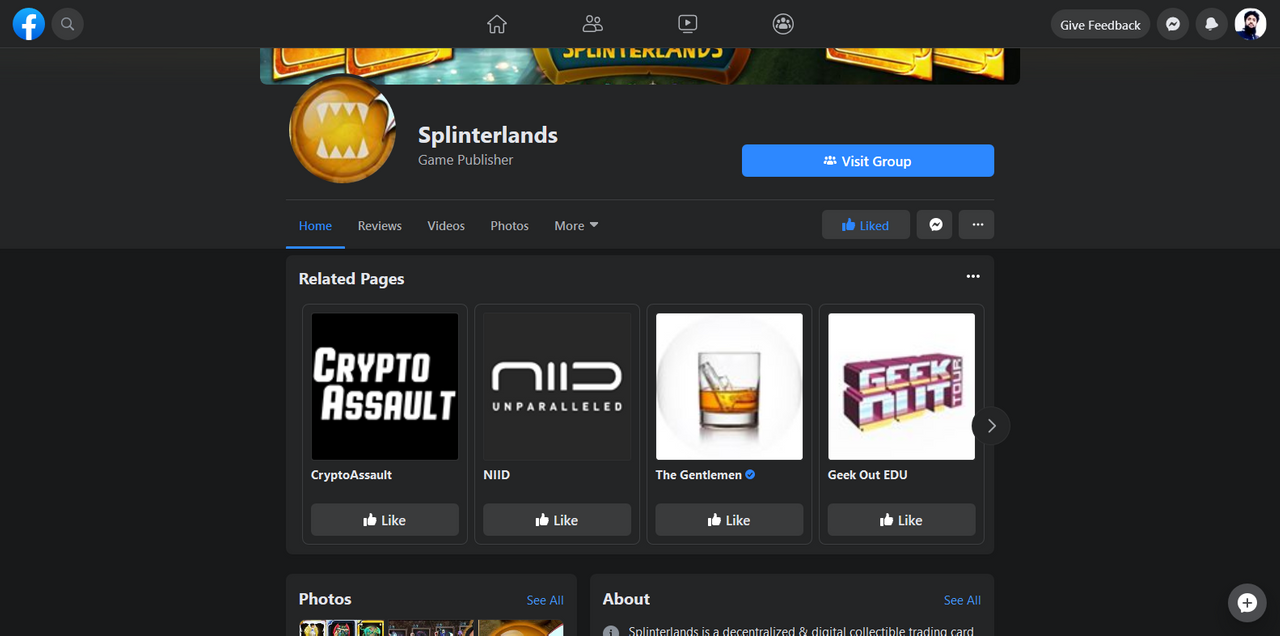Open Related Pages three-dot menu

(973, 277)
